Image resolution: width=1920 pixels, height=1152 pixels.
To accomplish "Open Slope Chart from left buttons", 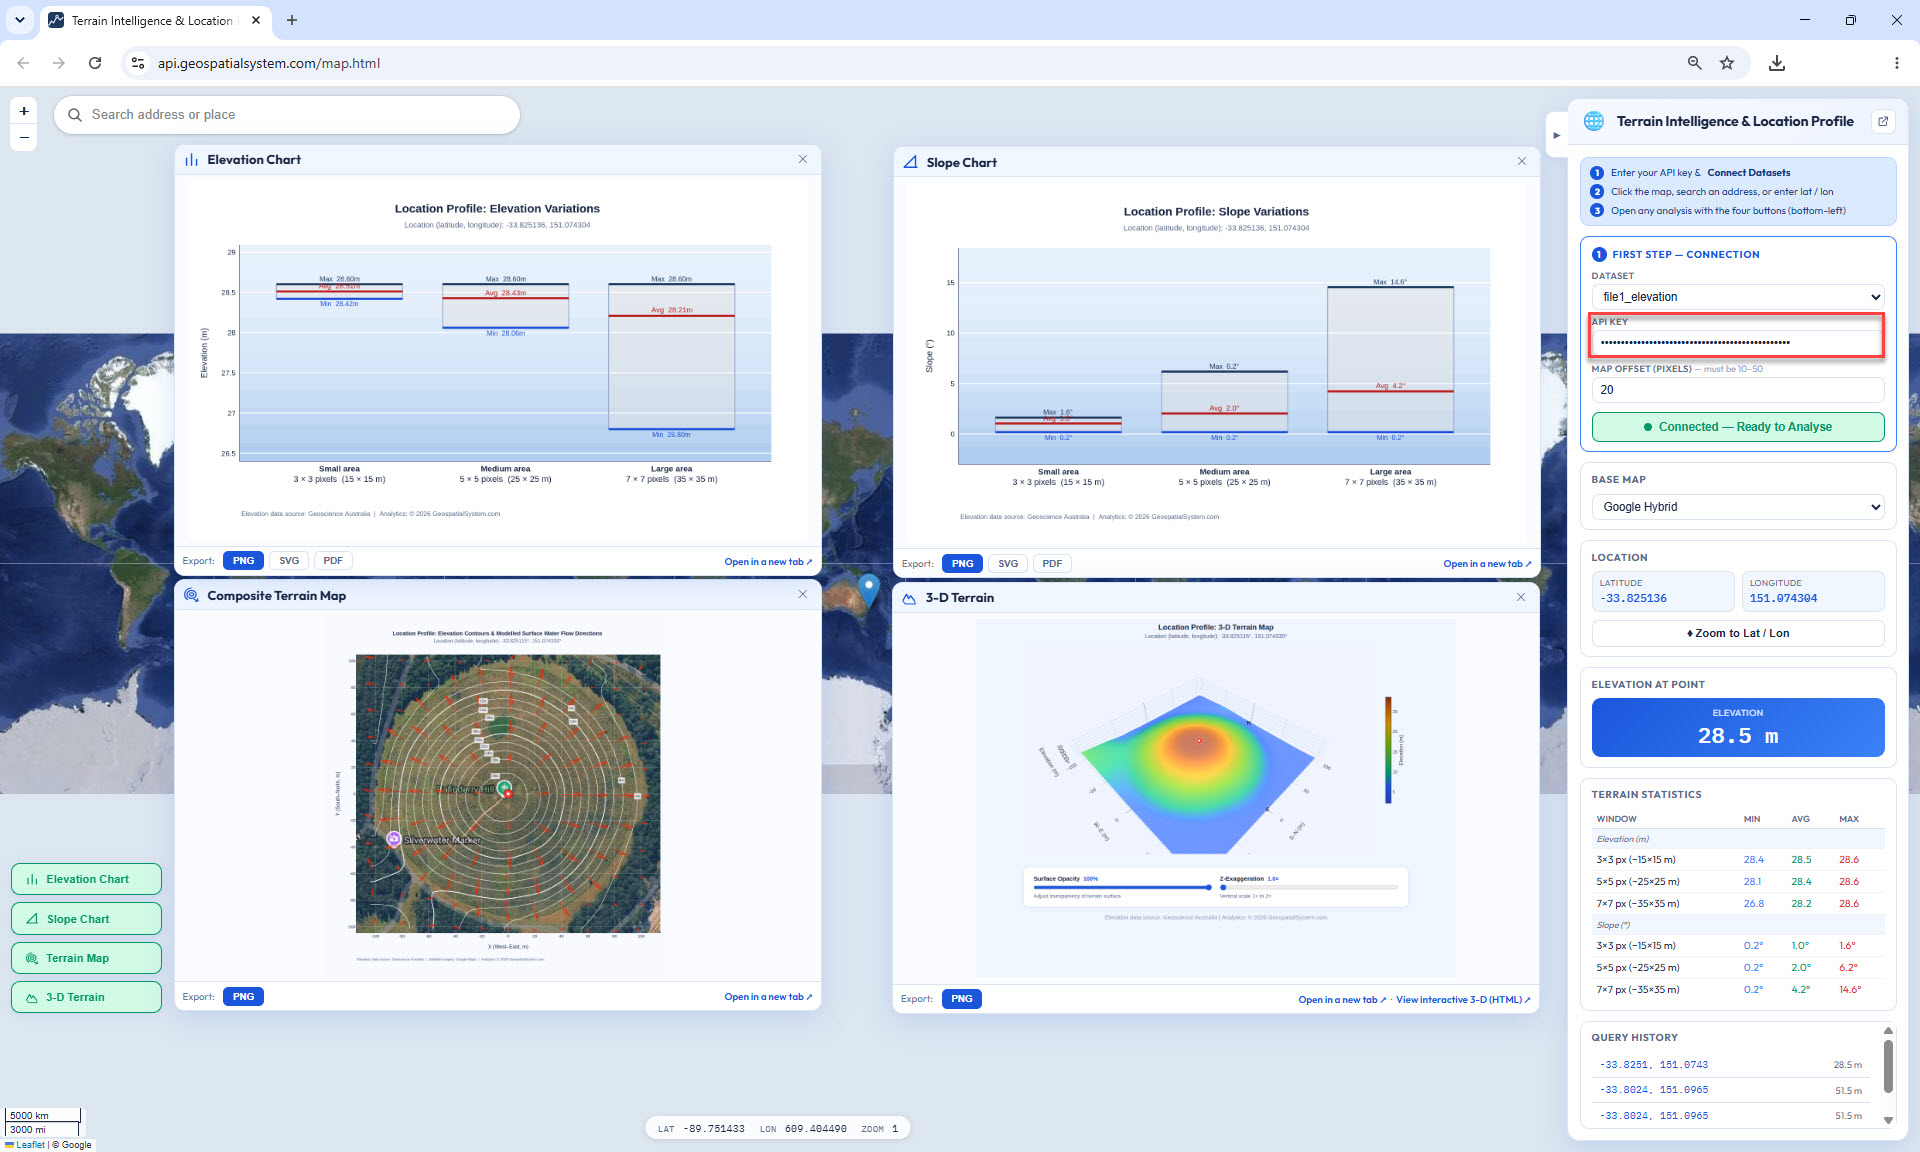I will [x=86, y=919].
